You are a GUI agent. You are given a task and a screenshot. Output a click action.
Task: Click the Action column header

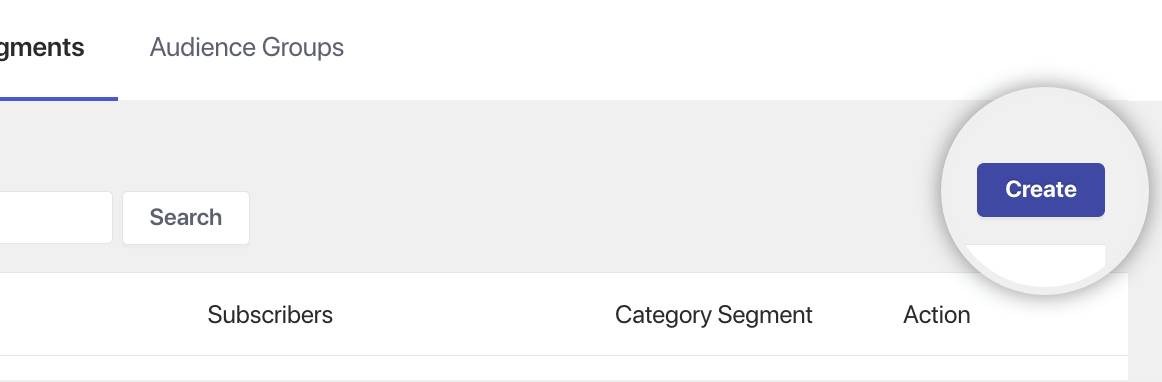click(937, 315)
